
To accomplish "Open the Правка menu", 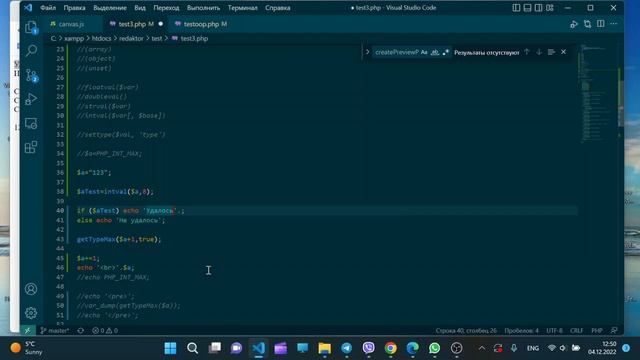I will coord(74,8).
